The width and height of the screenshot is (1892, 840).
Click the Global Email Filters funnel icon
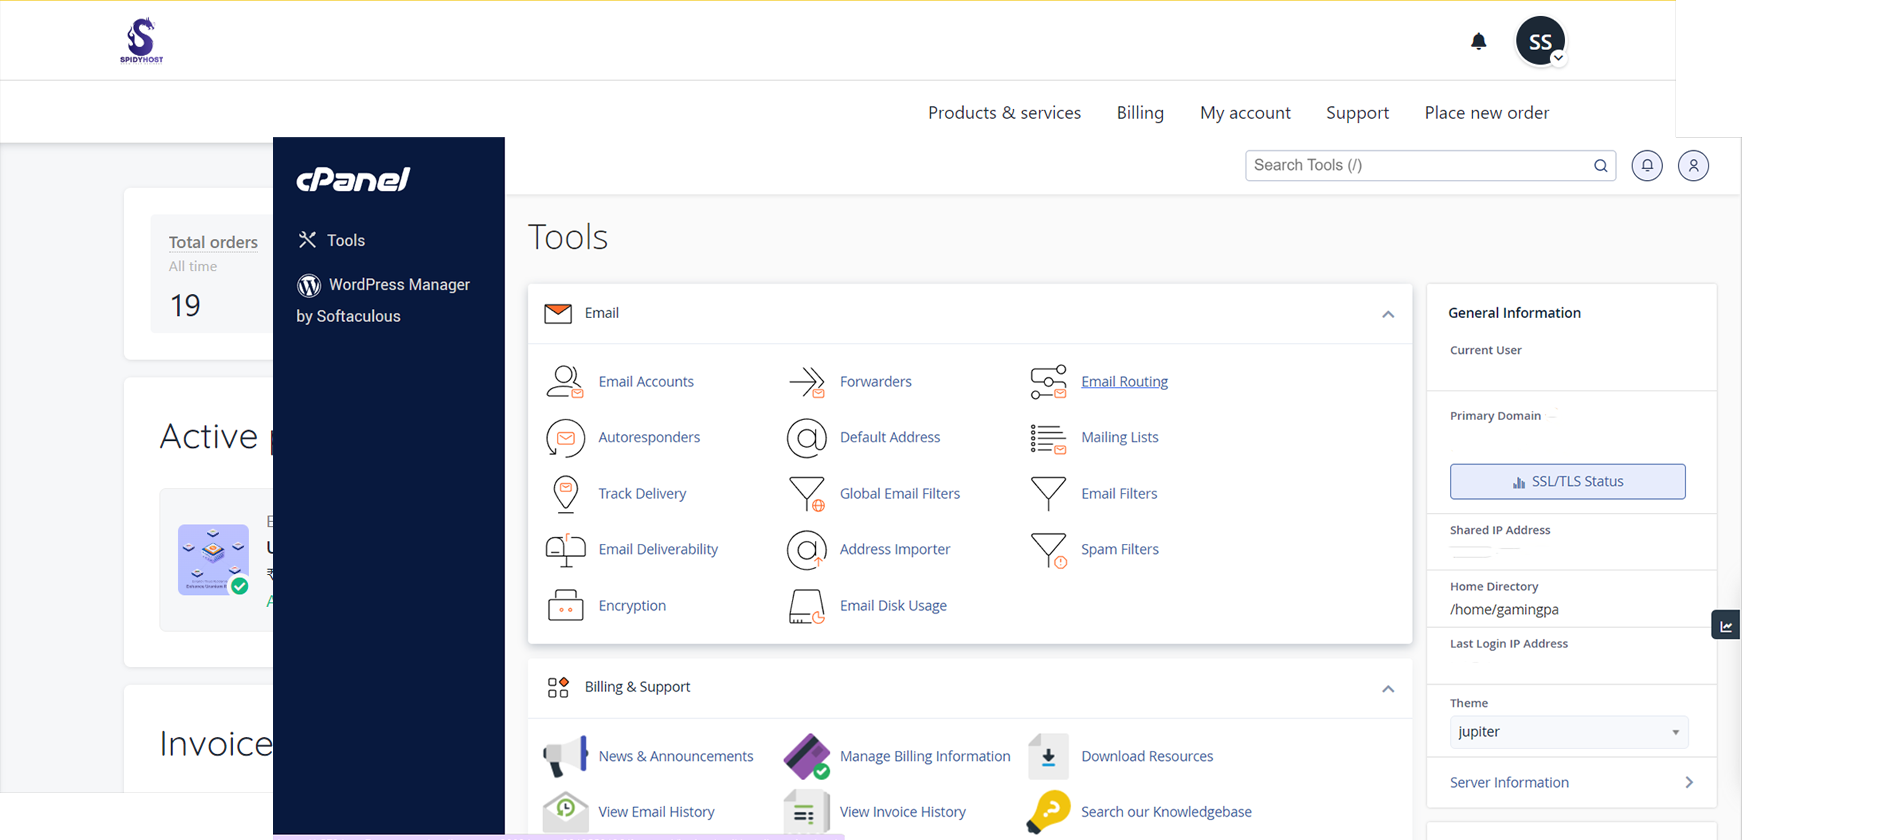pyautogui.click(x=807, y=494)
